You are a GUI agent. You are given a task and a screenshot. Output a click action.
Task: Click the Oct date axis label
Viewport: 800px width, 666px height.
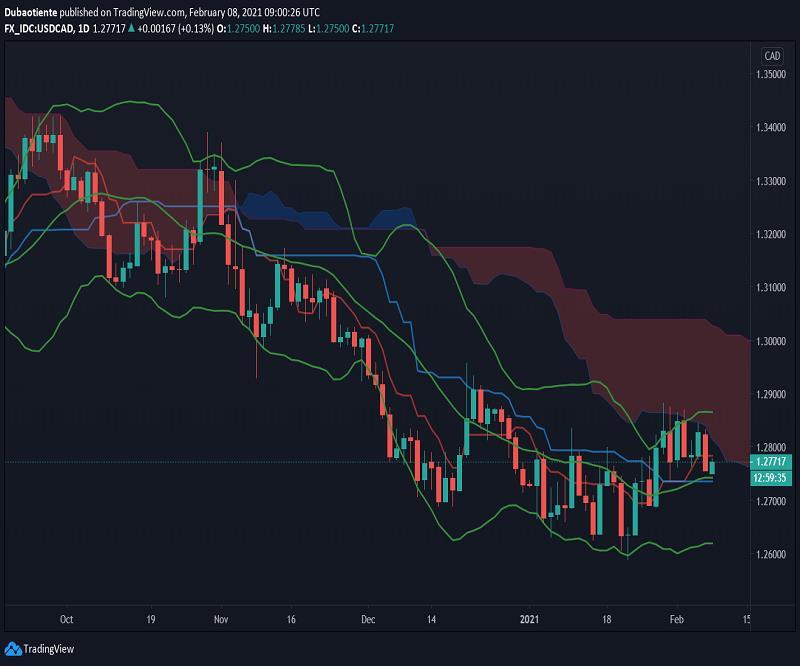click(x=66, y=619)
